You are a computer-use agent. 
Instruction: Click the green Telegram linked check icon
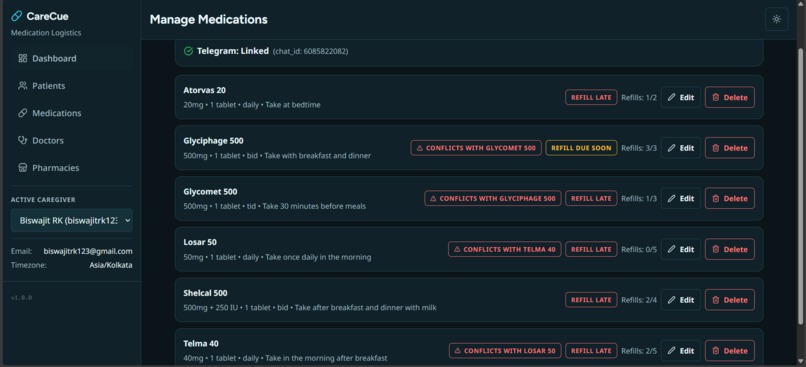pos(188,51)
